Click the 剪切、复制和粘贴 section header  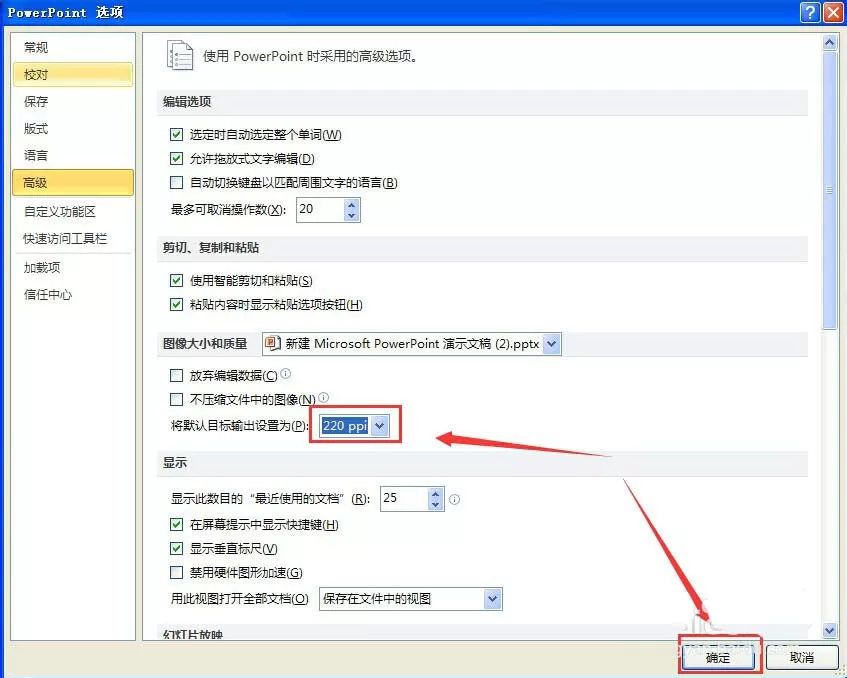(211, 247)
